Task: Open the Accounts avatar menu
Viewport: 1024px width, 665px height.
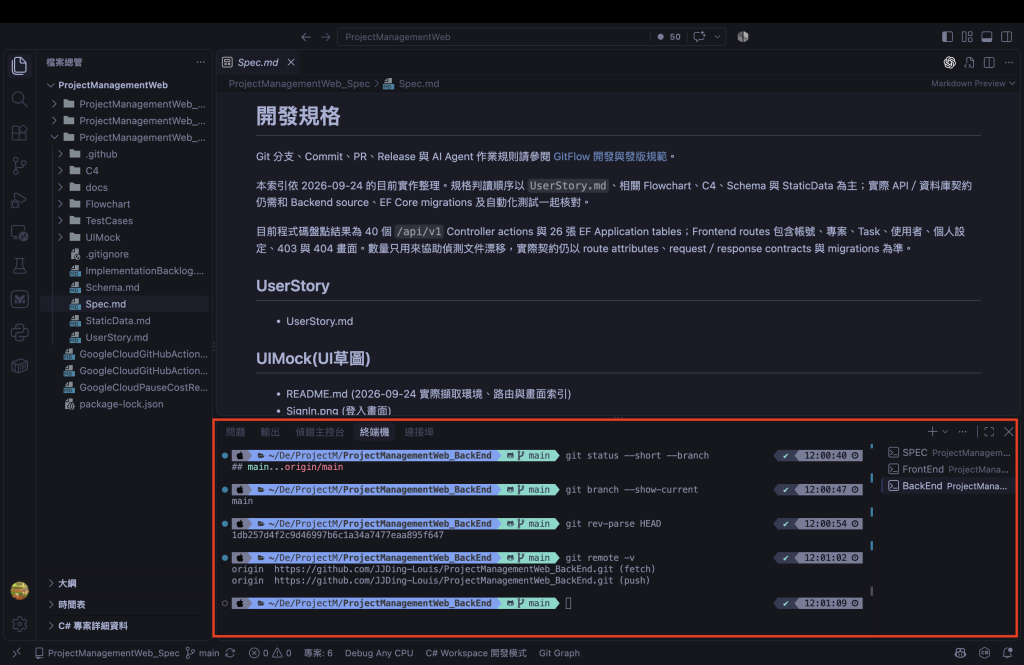Action: (20, 591)
